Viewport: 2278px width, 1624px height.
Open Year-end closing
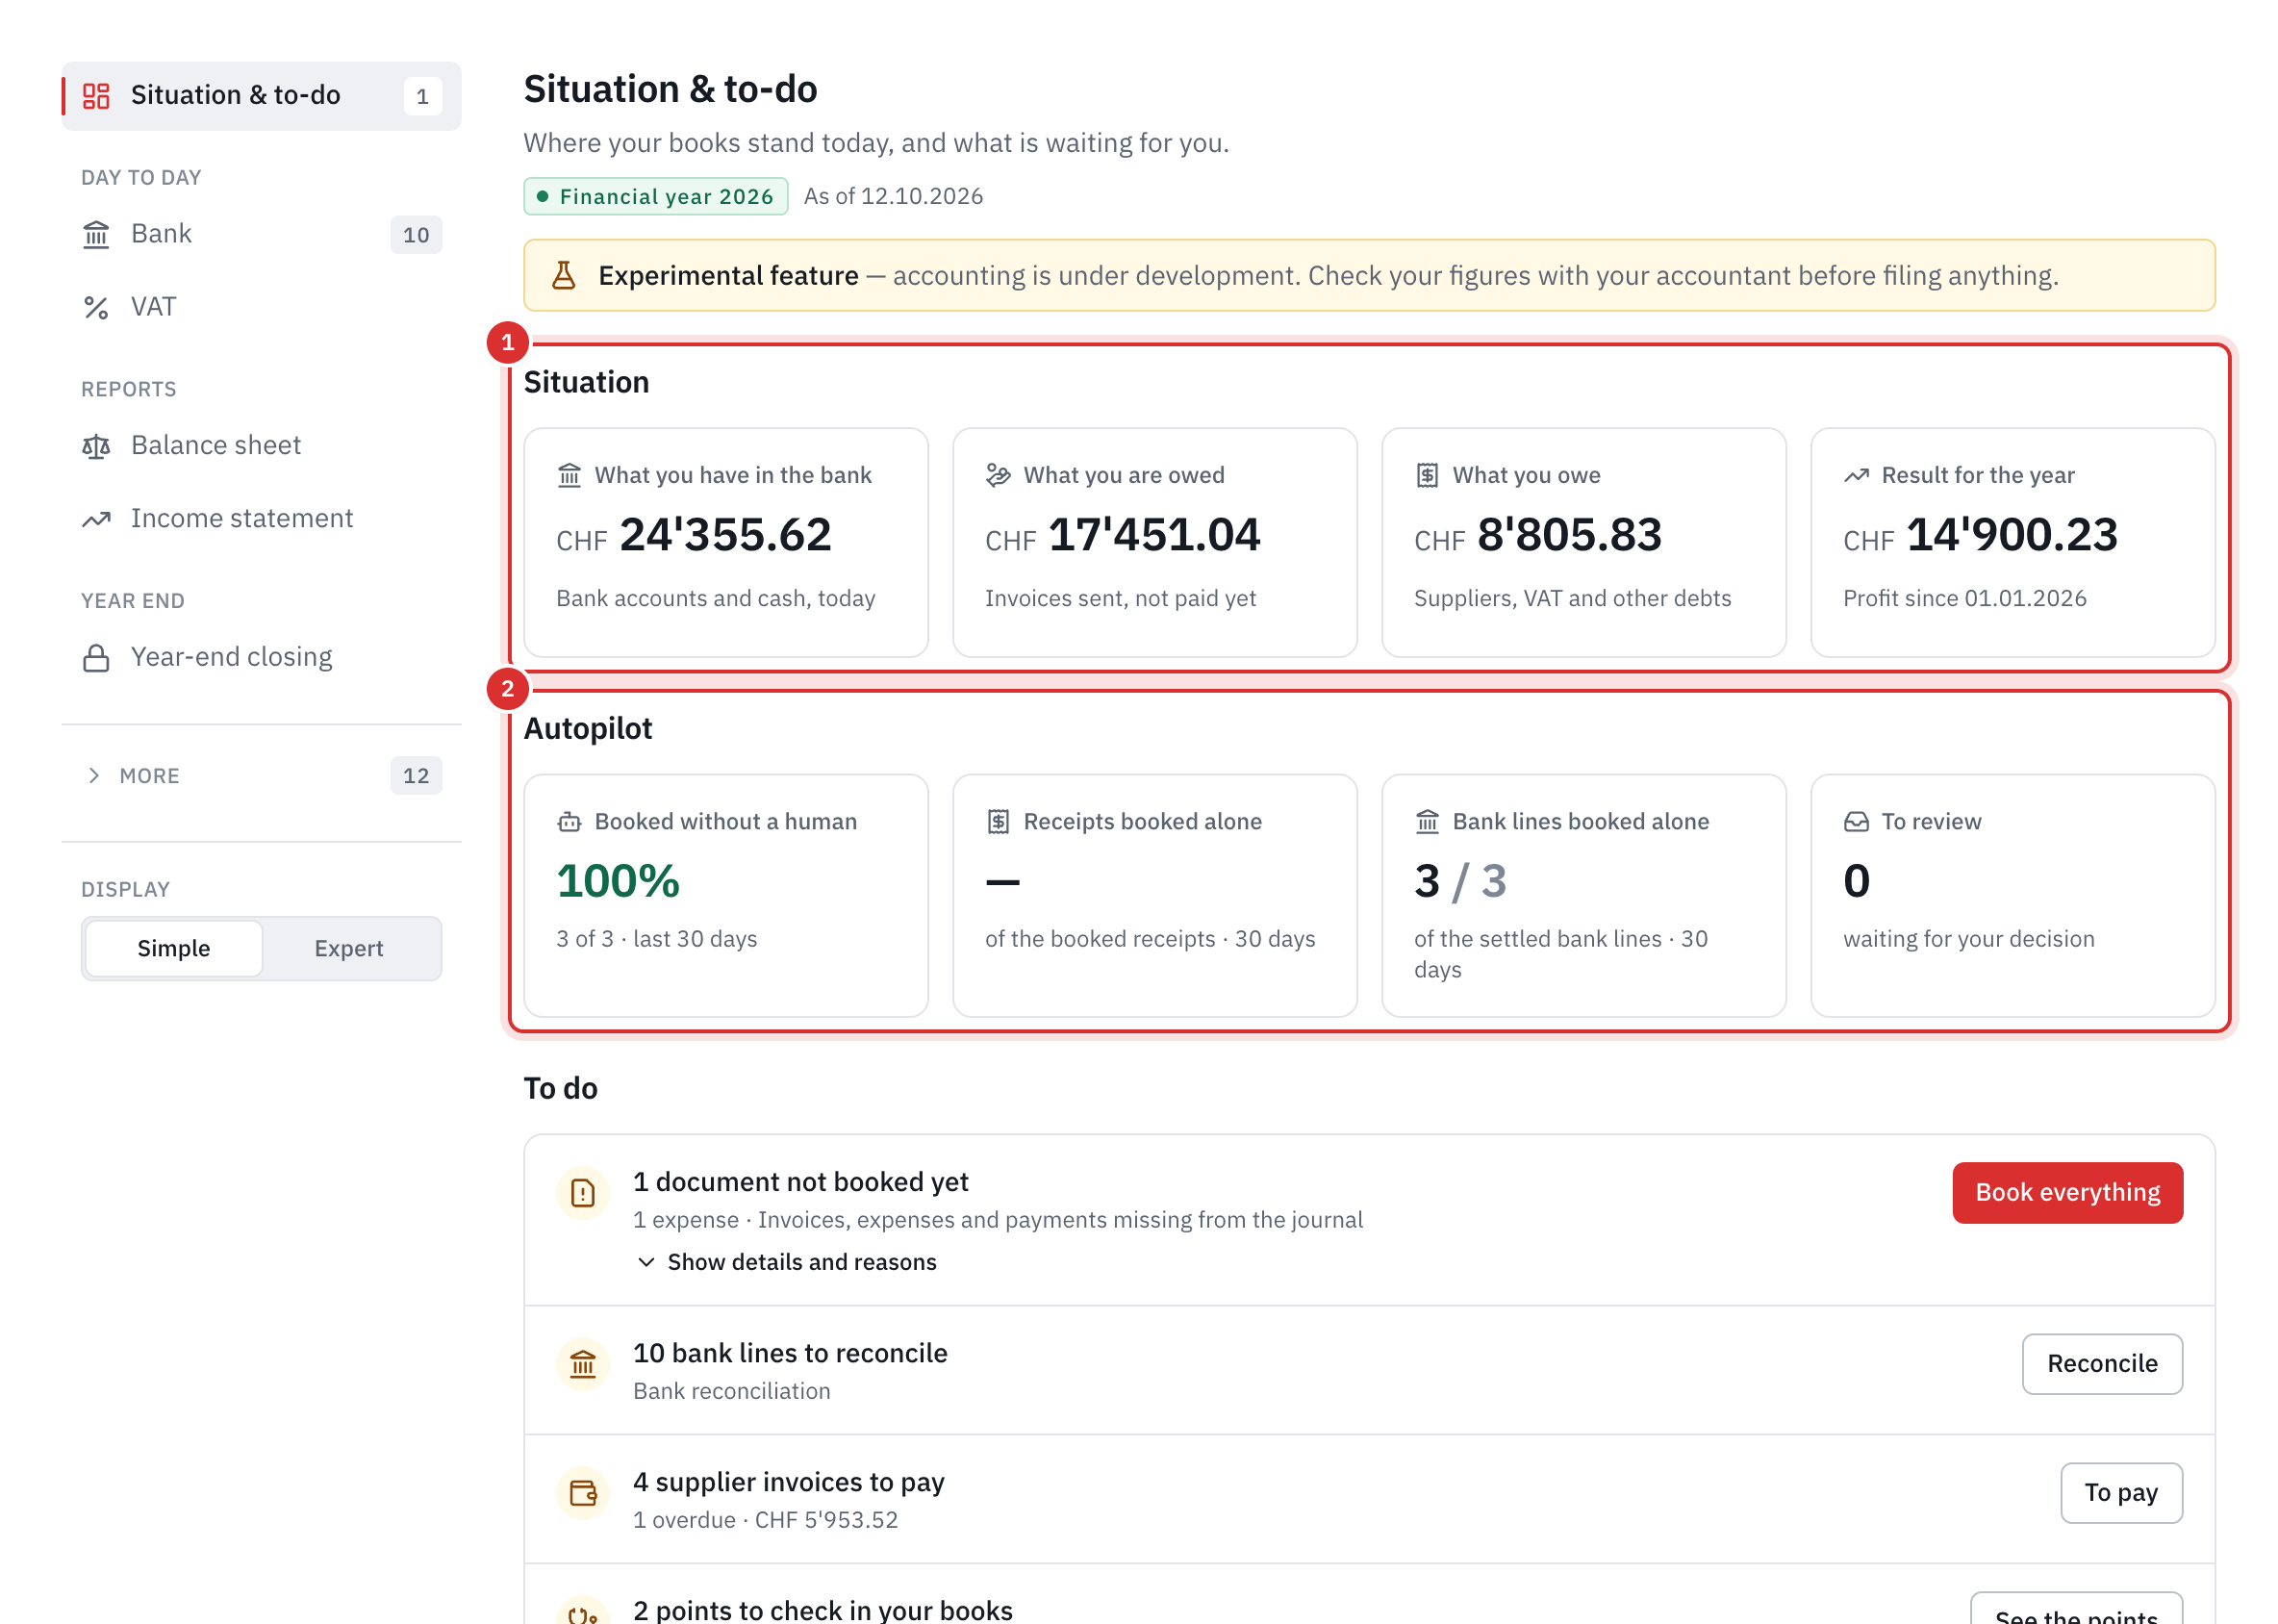pos(262,658)
